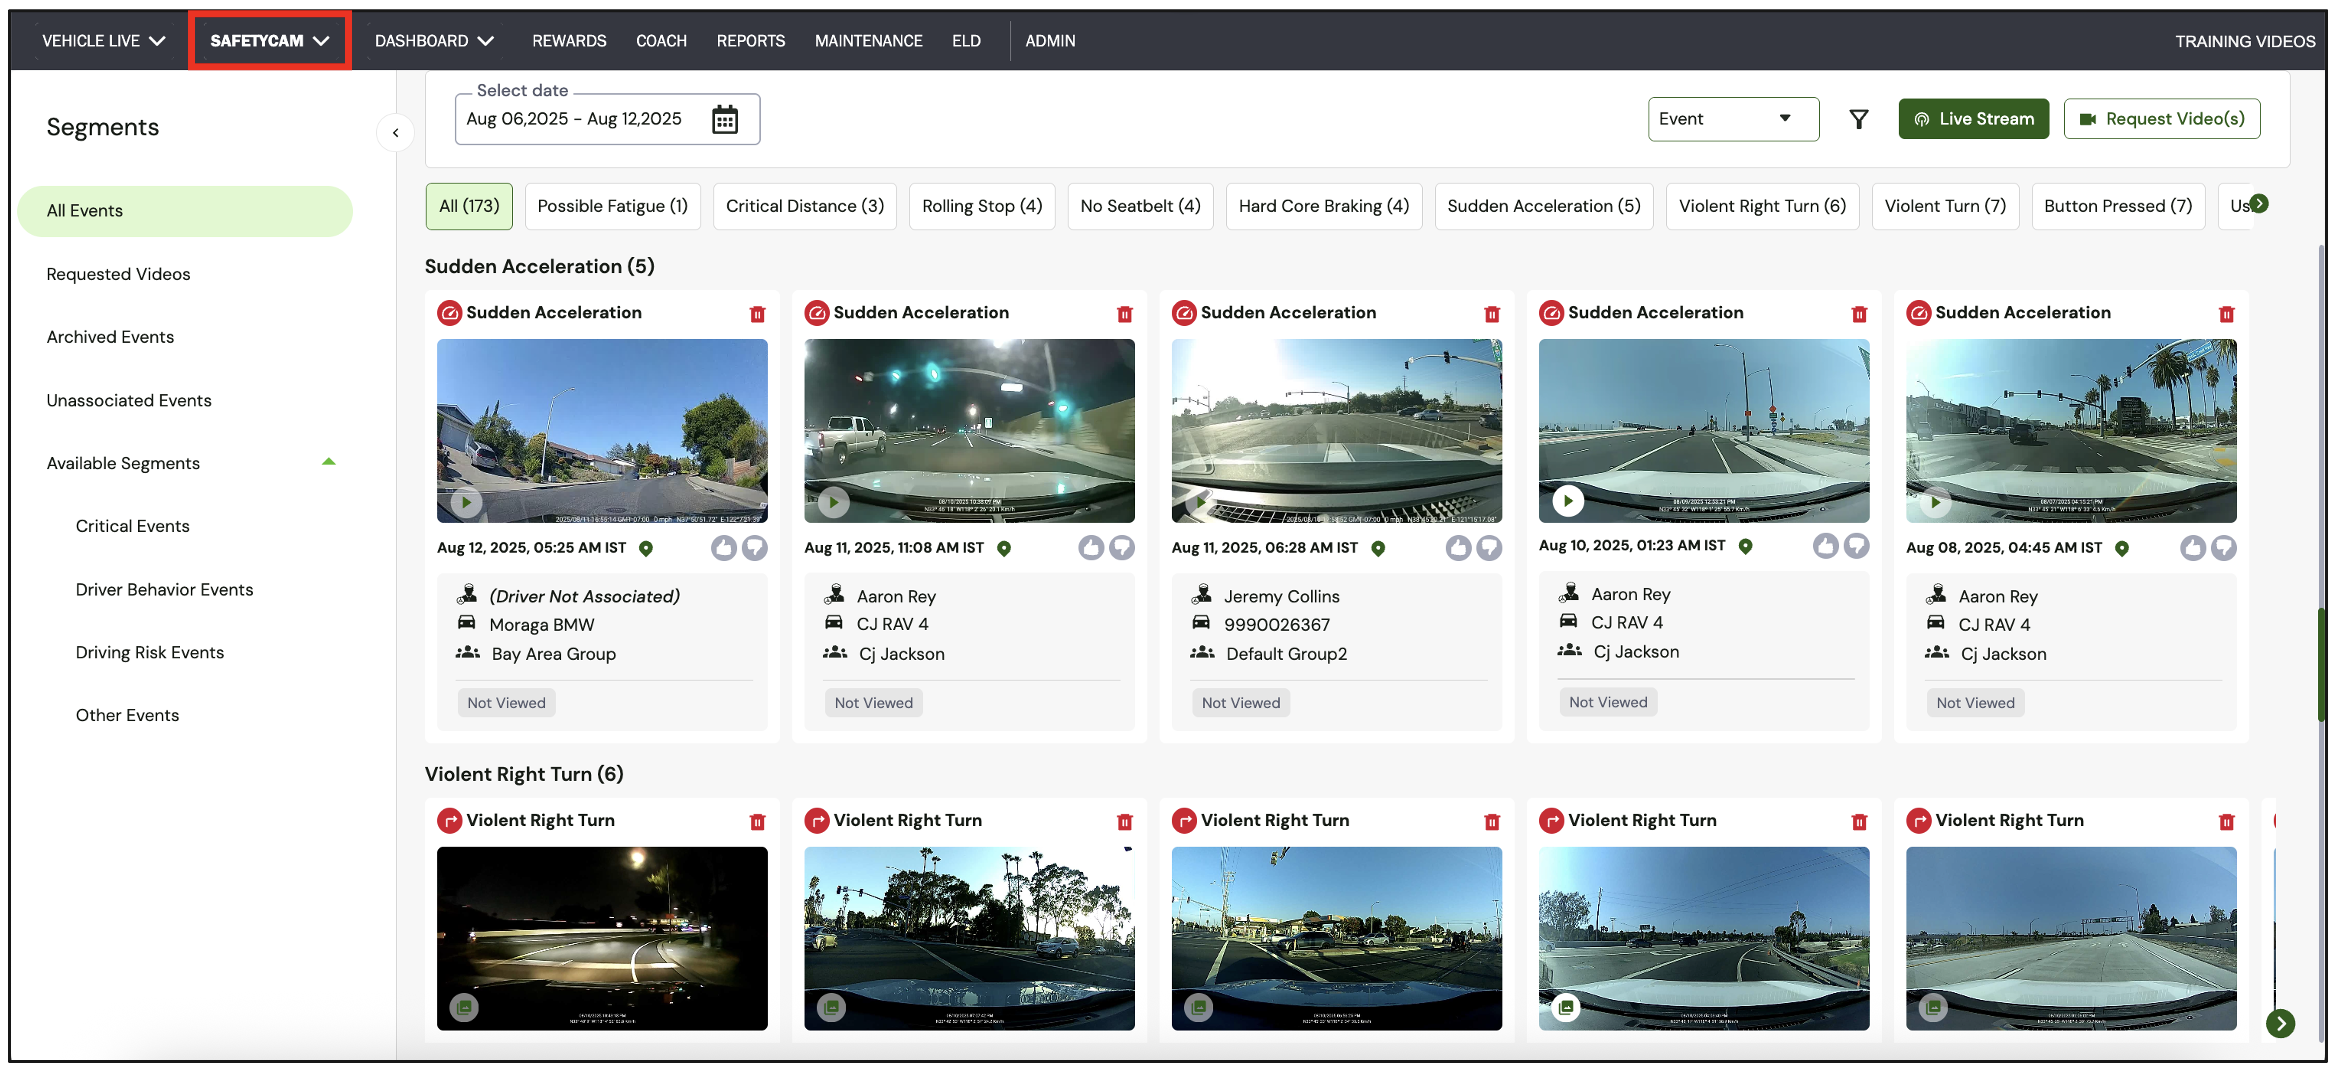Thumbs up the Aug 12 acceleration event
The width and height of the screenshot is (2338, 1072).
pyautogui.click(x=724, y=548)
